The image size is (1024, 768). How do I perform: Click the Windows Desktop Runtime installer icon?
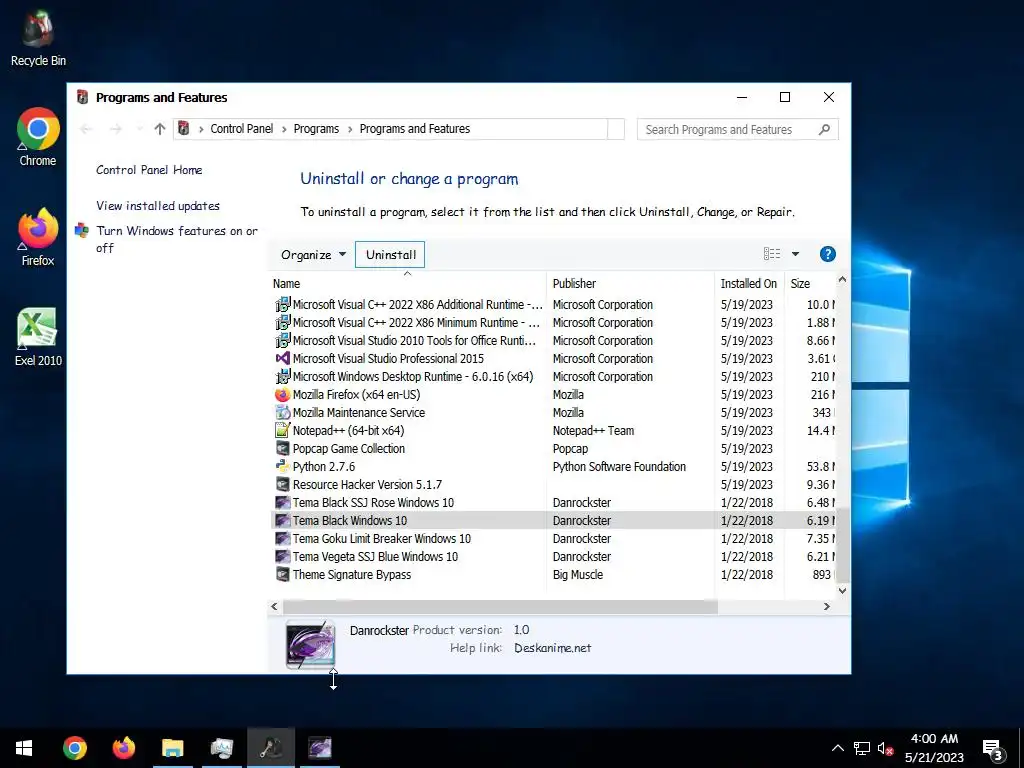click(x=282, y=377)
